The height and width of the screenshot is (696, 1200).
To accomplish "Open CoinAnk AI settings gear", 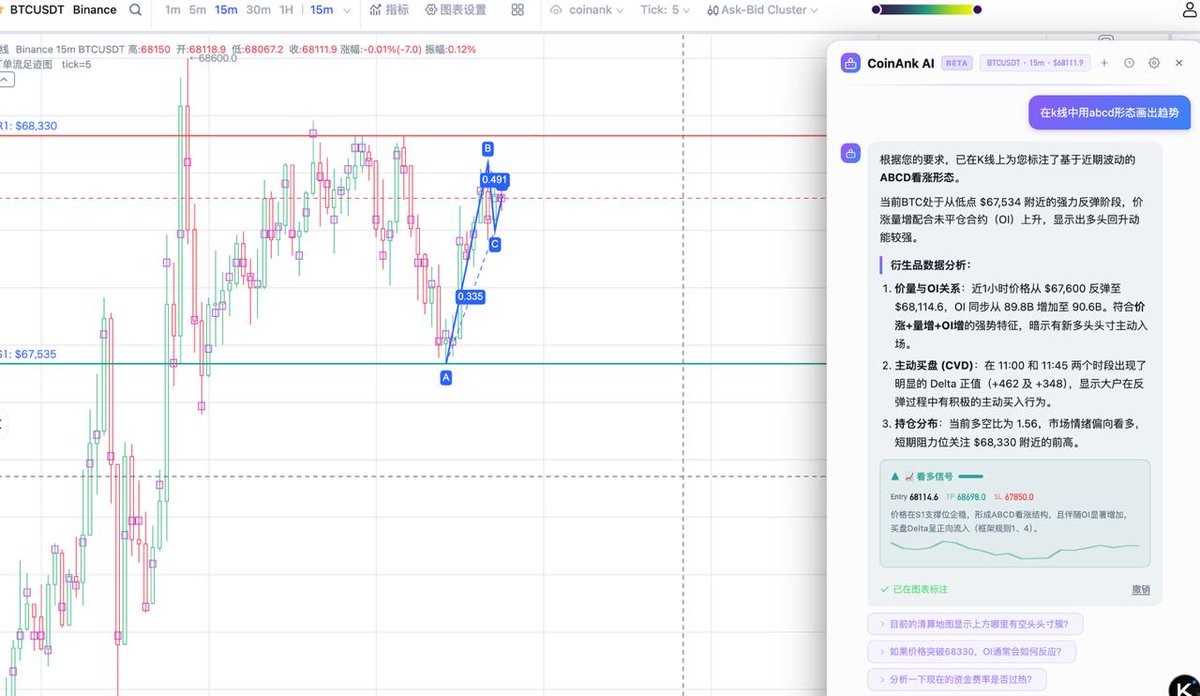I will click(x=1154, y=63).
